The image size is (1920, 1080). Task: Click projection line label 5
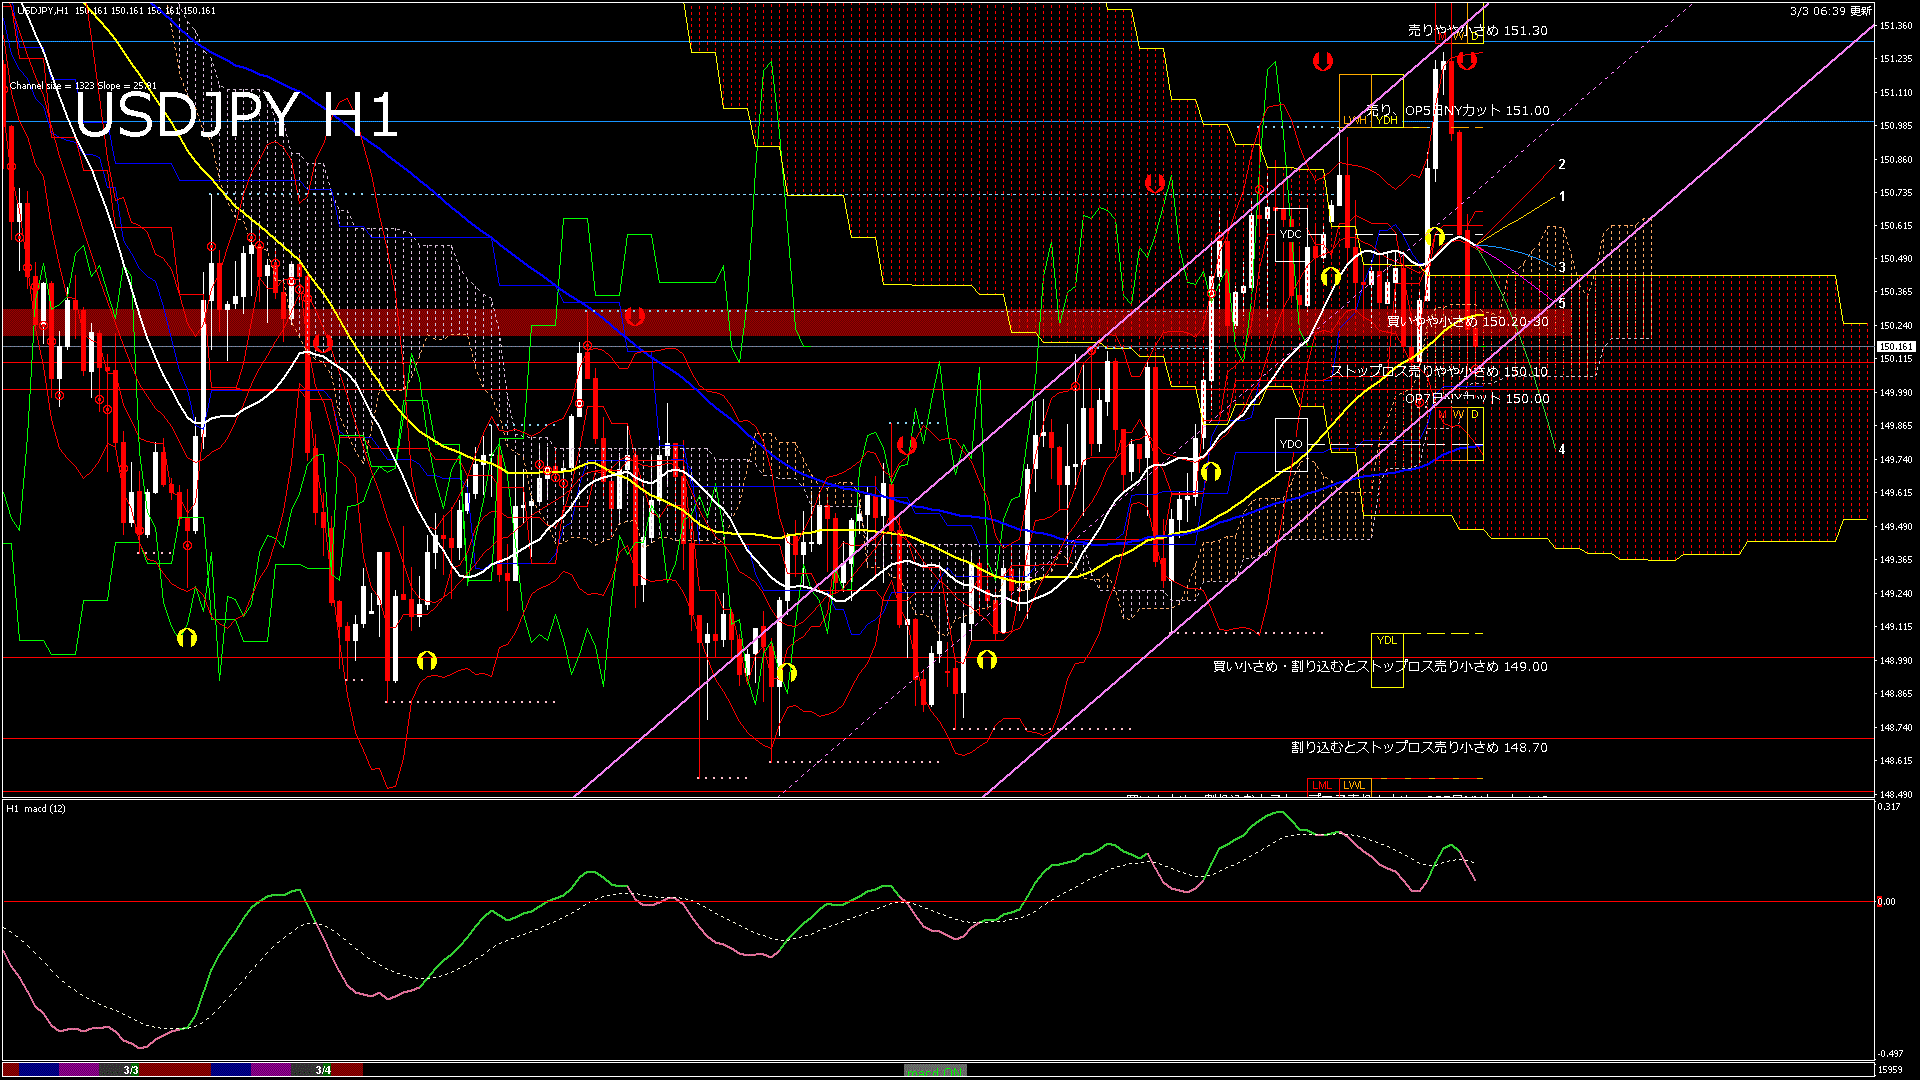[x=1562, y=303]
